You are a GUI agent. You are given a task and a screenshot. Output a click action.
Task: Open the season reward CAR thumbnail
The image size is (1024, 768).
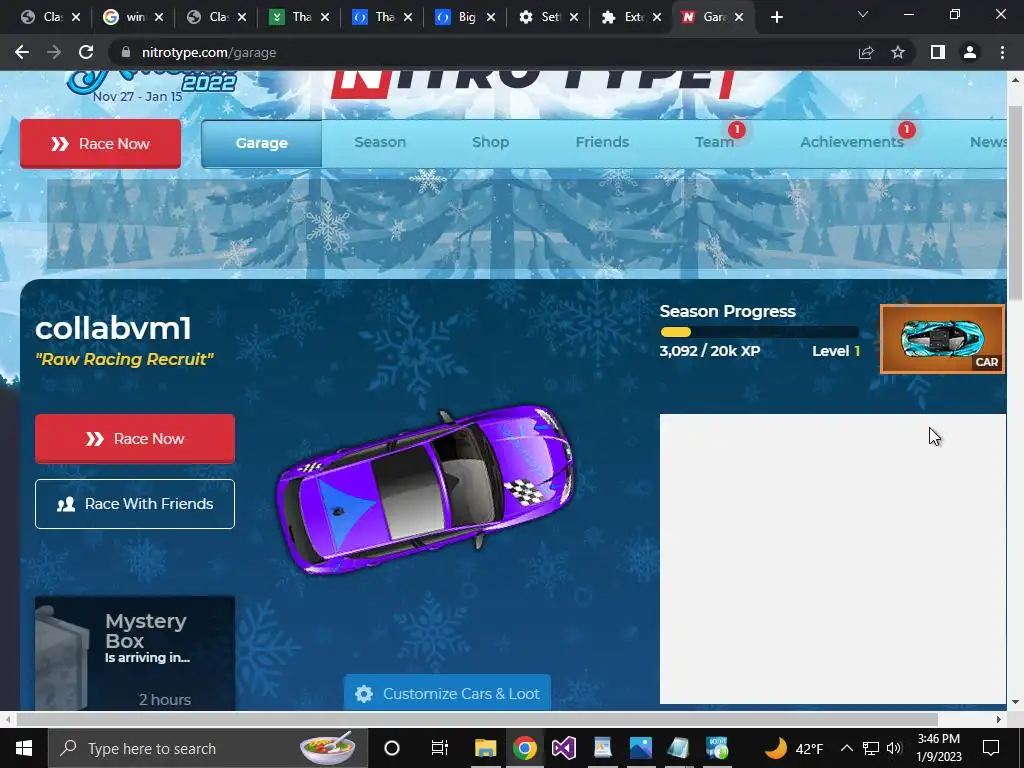click(942, 339)
